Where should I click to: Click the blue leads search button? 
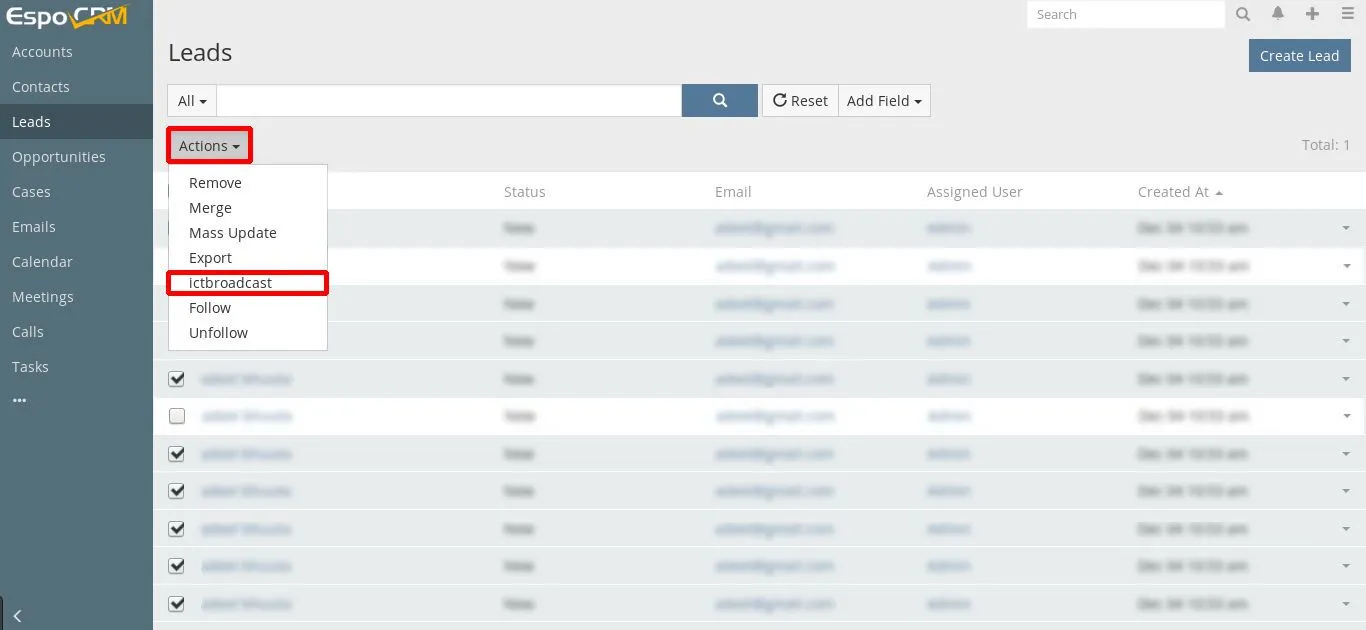719,101
